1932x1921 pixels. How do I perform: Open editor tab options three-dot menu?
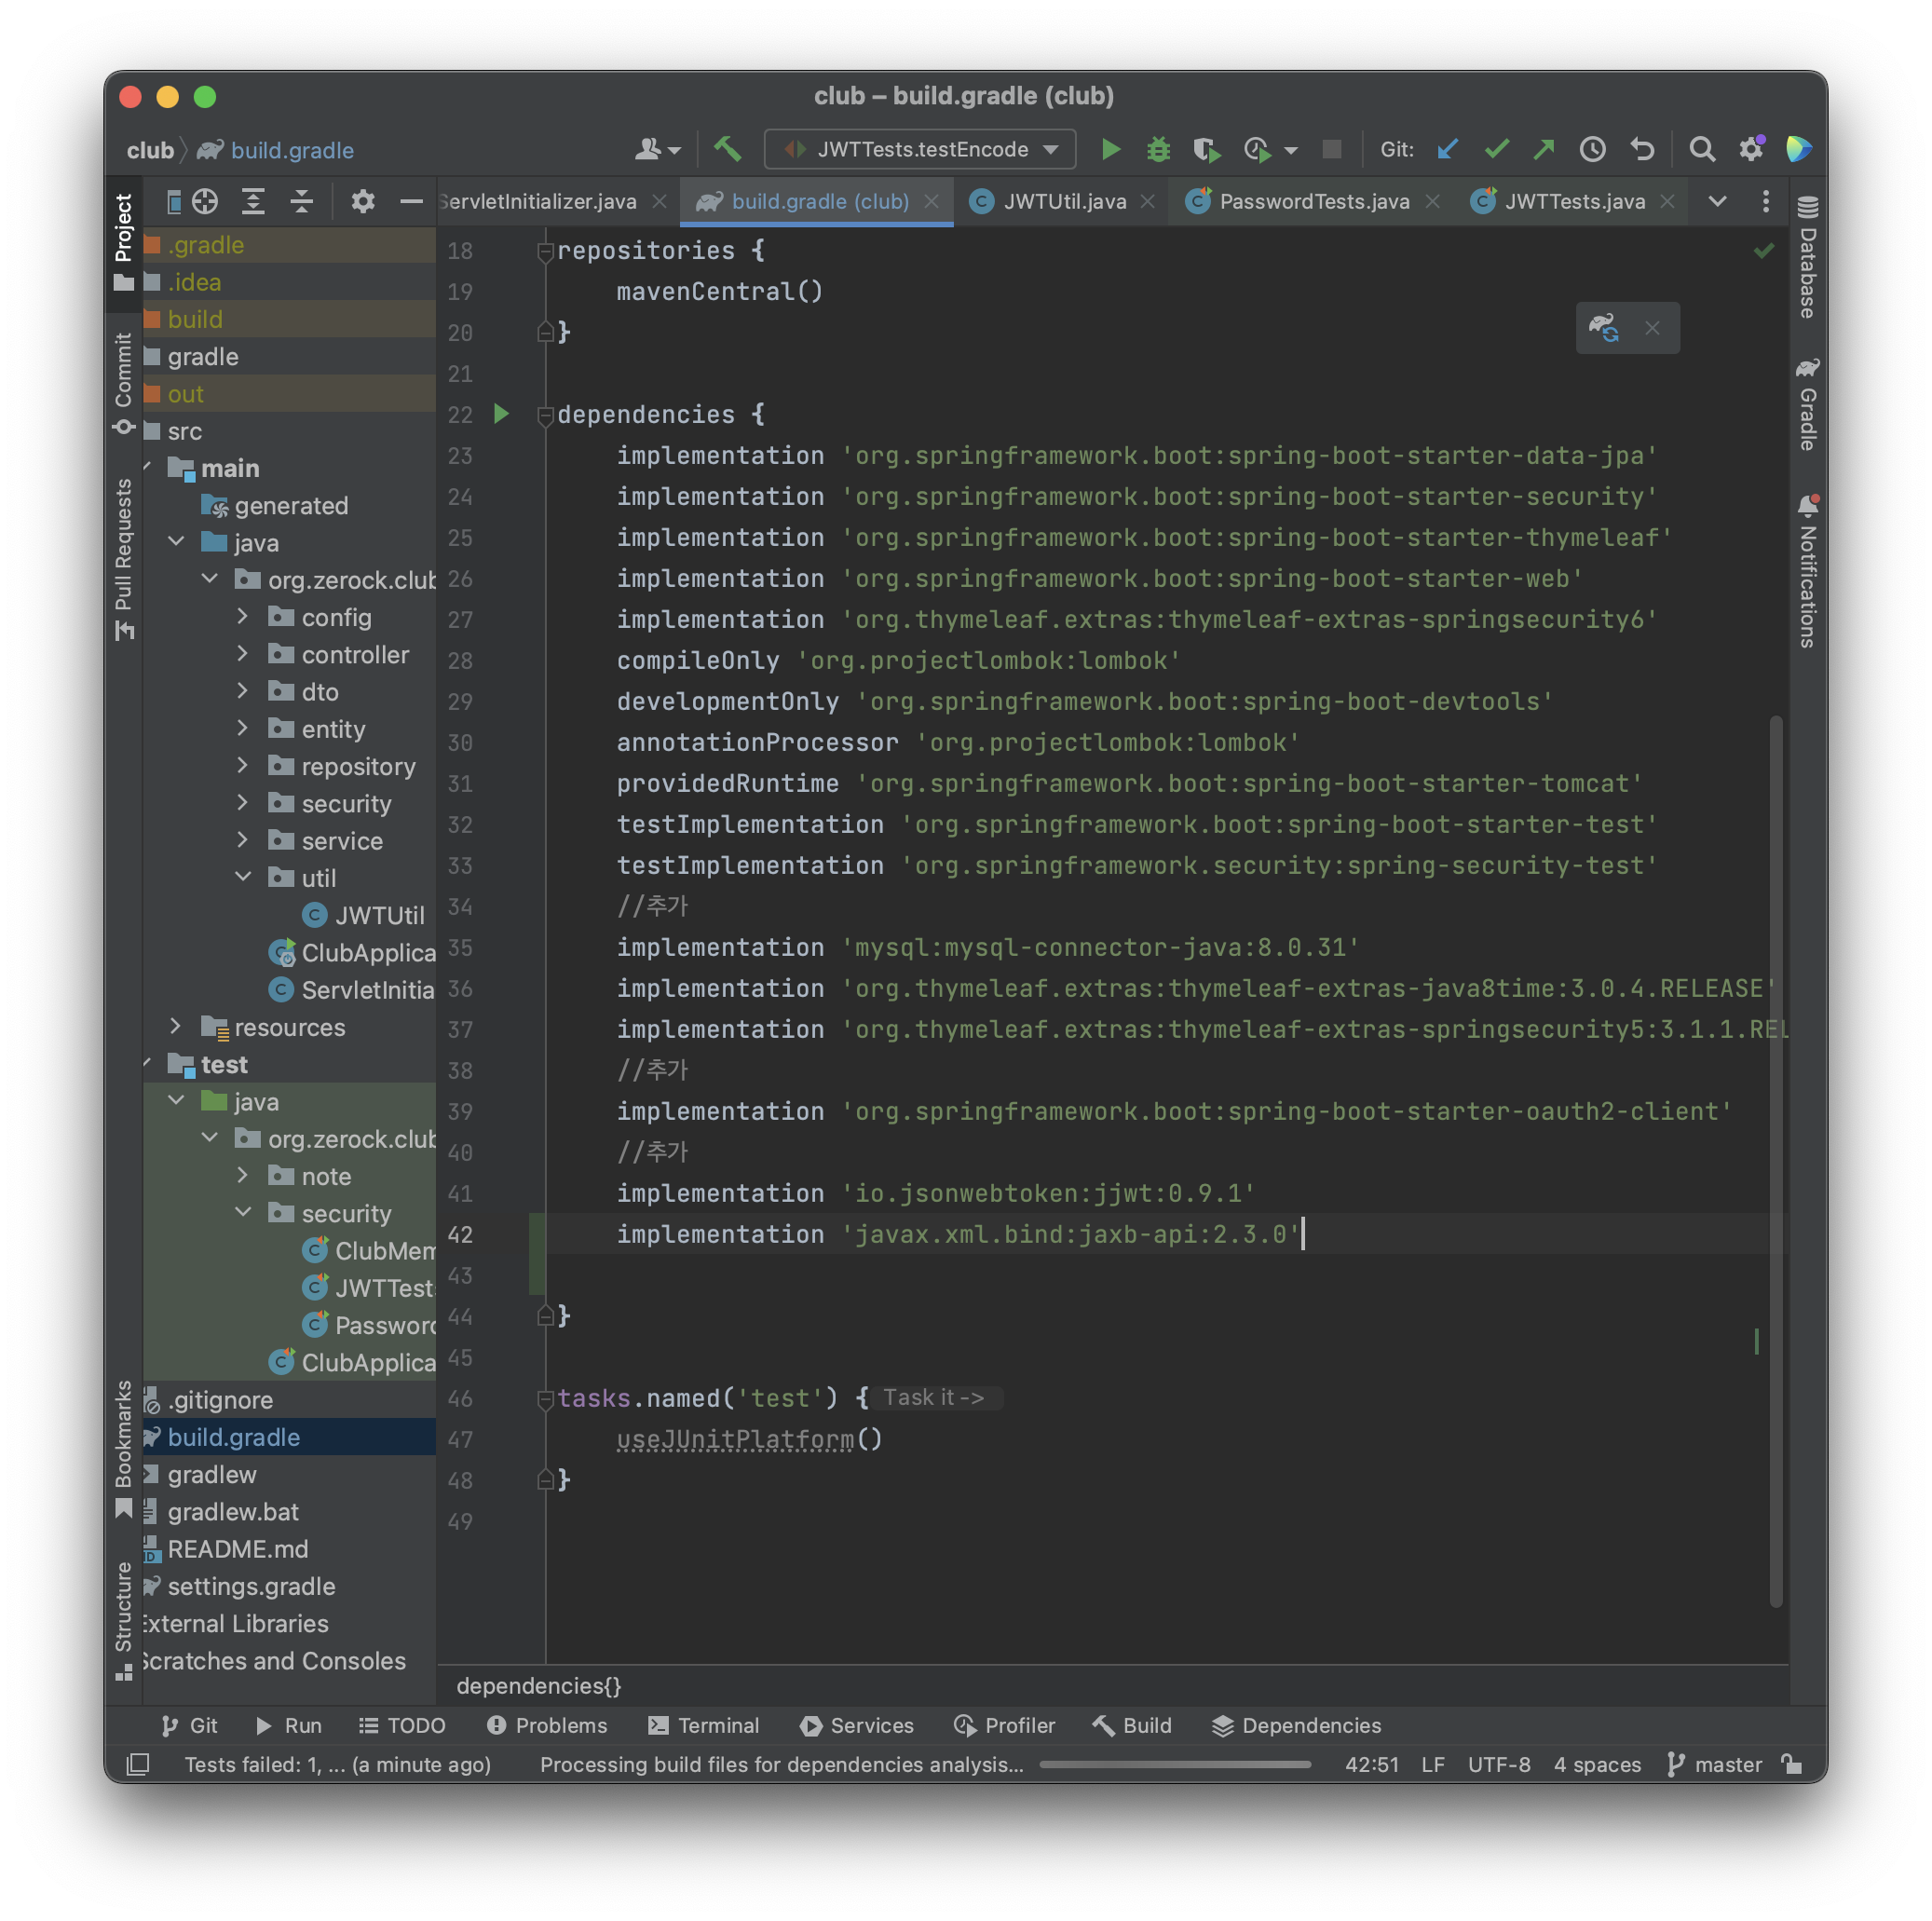click(1765, 202)
